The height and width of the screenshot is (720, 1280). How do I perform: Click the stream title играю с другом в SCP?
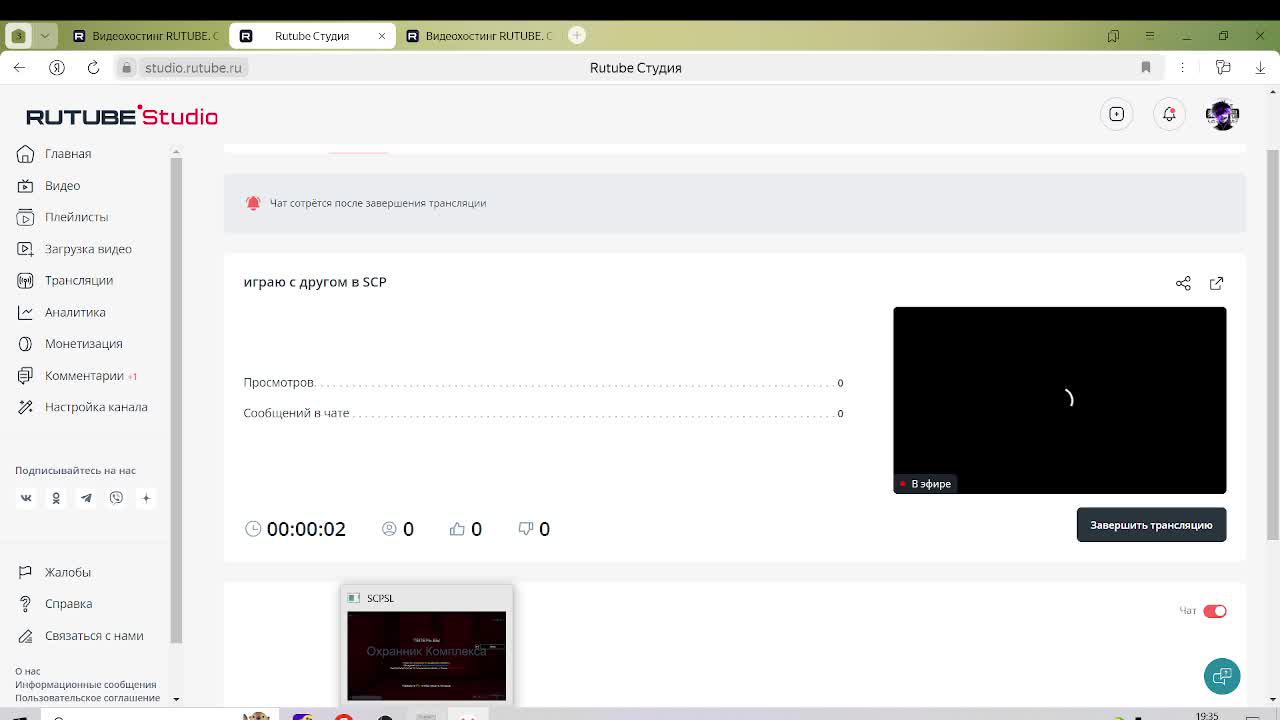(315, 282)
